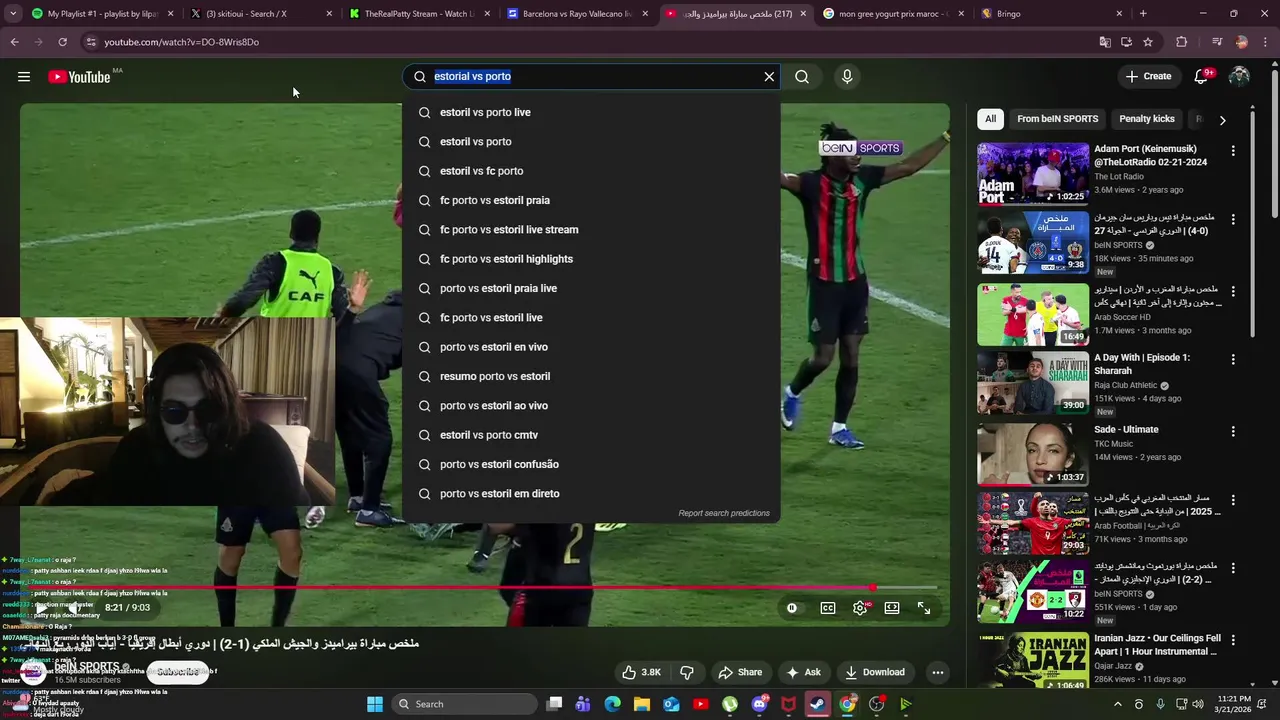The image size is (1280, 720).
Task: Choose suggestion fc porto vs estoril highlights
Action: click(591, 259)
